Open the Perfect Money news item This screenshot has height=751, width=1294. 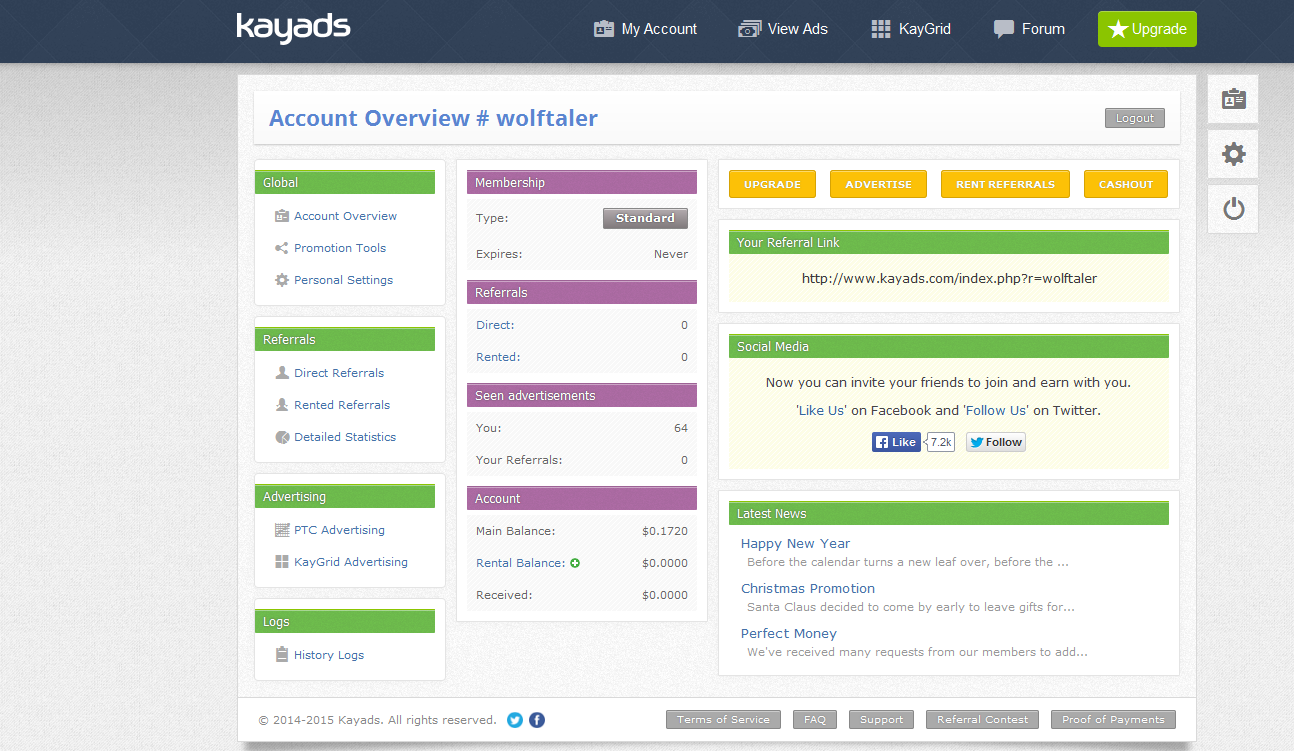[789, 634]
